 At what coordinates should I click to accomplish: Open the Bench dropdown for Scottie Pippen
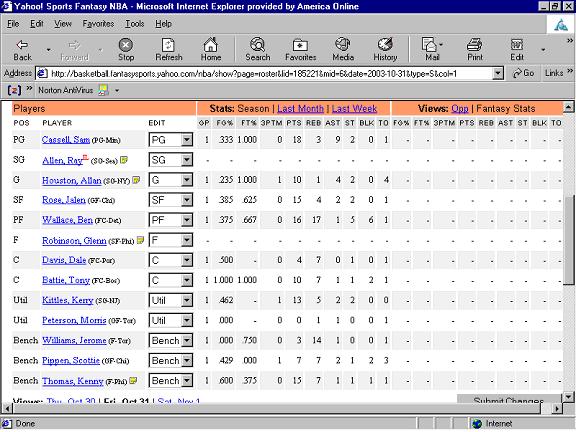pos(187,361)
